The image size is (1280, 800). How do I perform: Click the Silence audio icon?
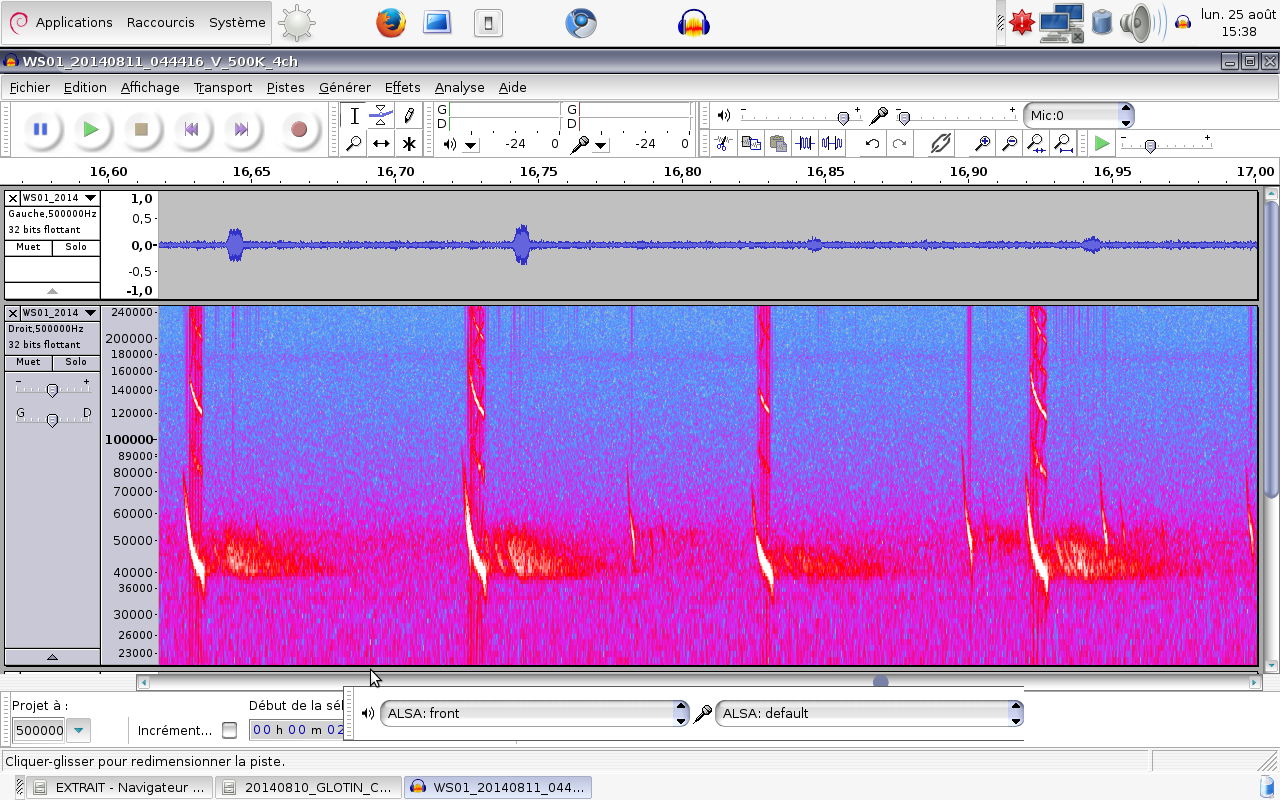coord(831,144)
